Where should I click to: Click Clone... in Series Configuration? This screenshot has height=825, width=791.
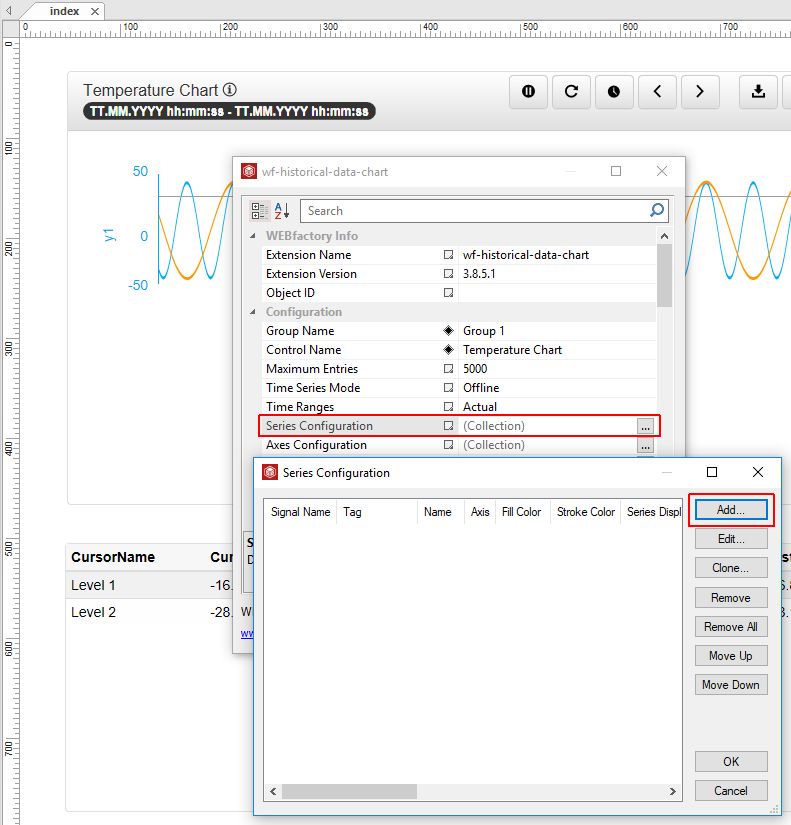pos(731,568)
